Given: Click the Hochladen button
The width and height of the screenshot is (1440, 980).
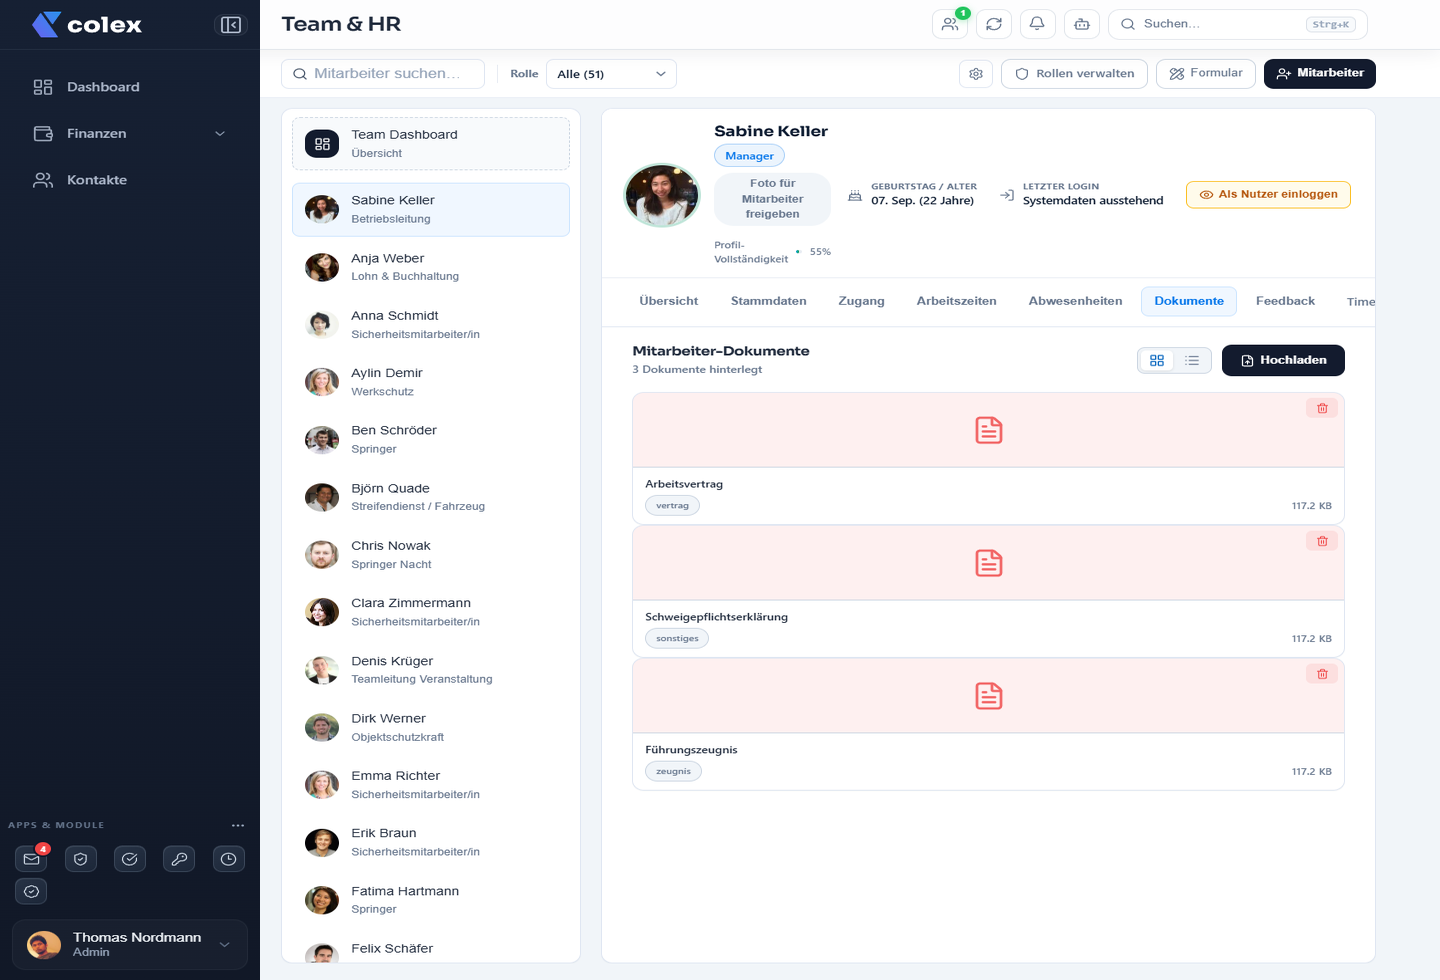Looking at the screenshot, I should point(1283,360).
